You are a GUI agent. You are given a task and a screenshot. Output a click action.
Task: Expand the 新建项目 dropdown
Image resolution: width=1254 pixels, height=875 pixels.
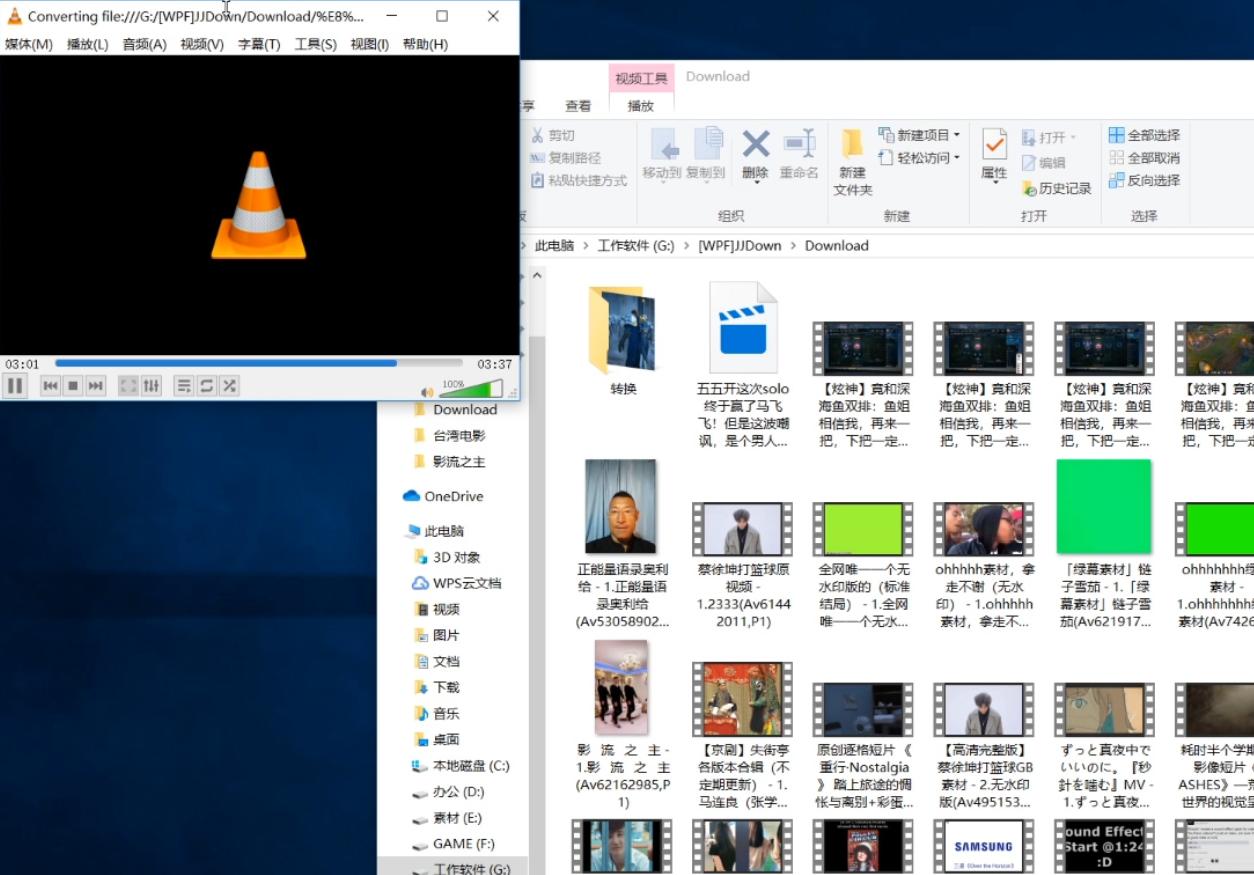point(956,135)
